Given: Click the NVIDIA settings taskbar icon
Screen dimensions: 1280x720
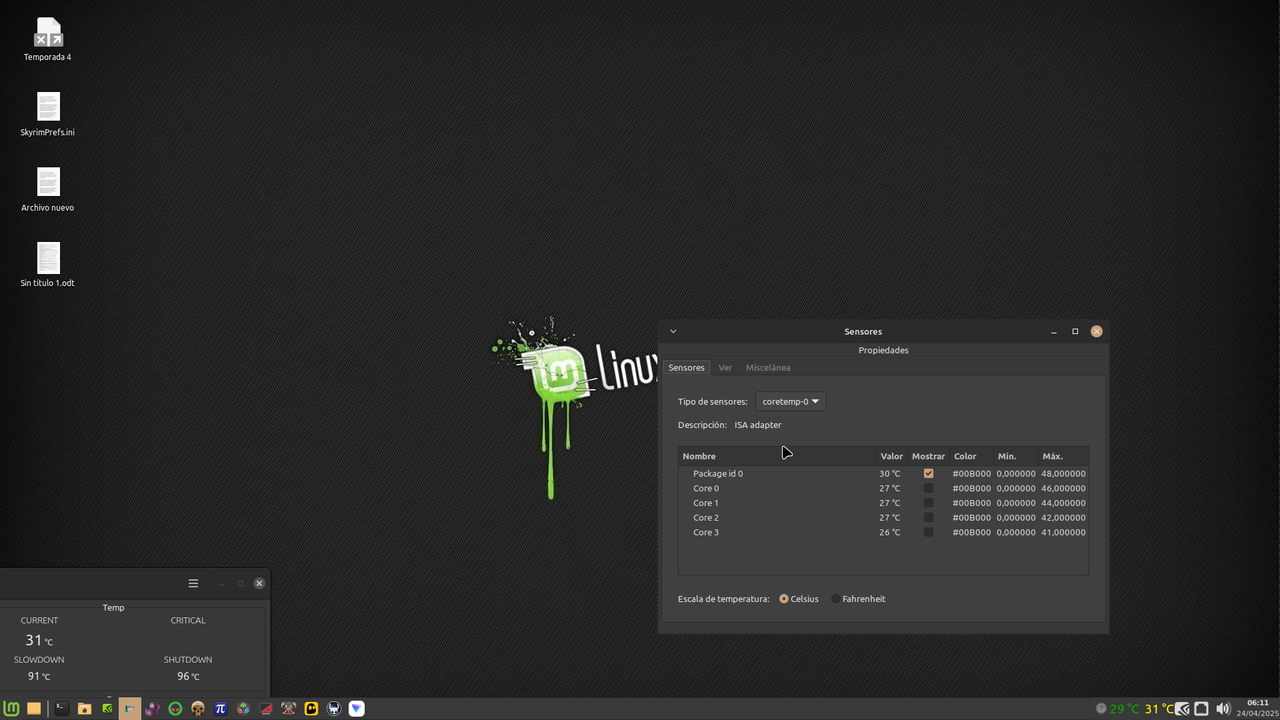Looking at the screenshot, I should coord(106,708).
